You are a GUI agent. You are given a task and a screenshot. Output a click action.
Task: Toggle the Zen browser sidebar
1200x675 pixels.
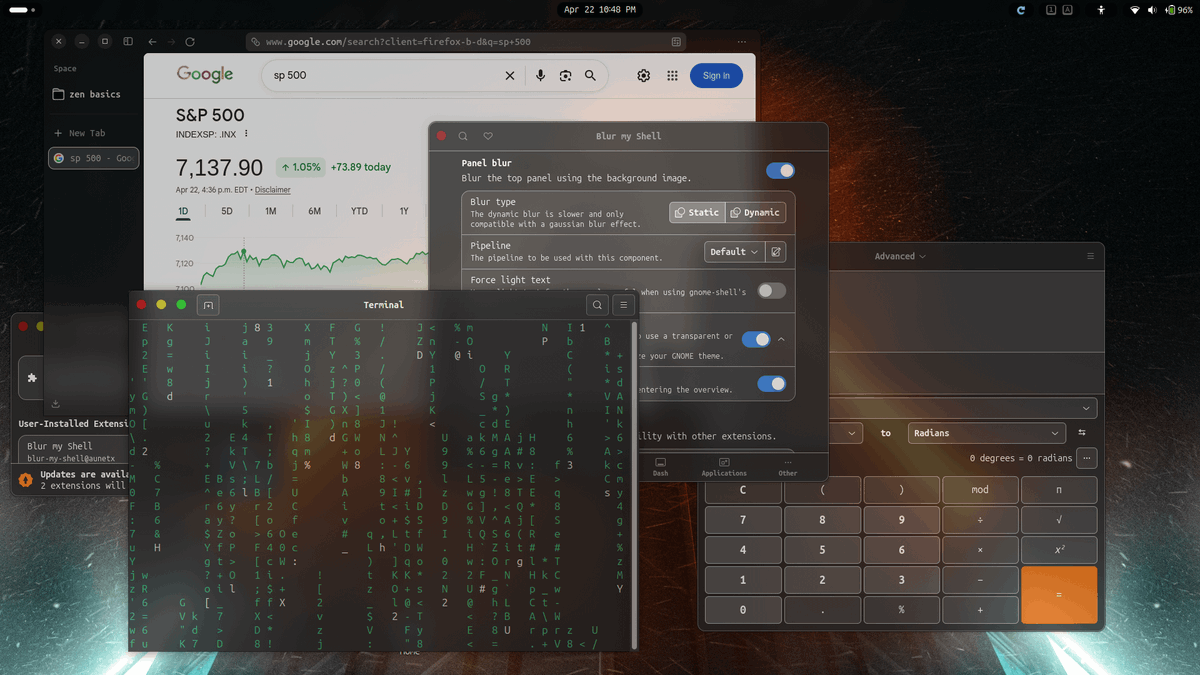pyautogui.click(x=128, y=42)
